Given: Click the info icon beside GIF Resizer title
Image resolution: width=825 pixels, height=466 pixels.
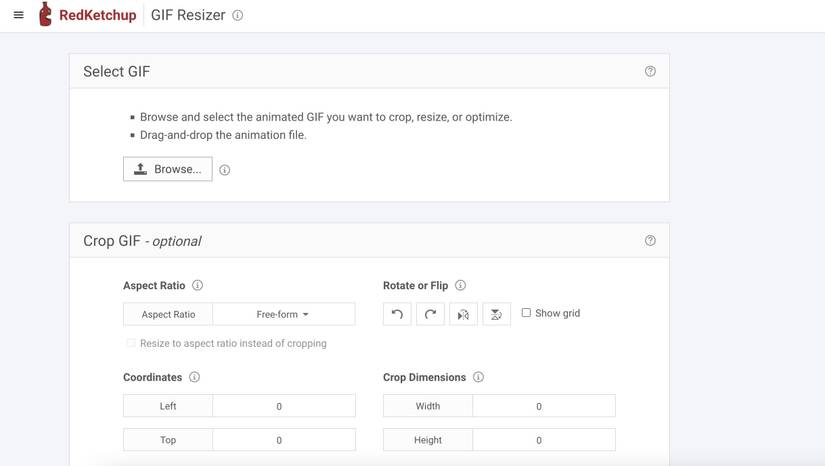Looking at the screenshot, I should (238, 15).
